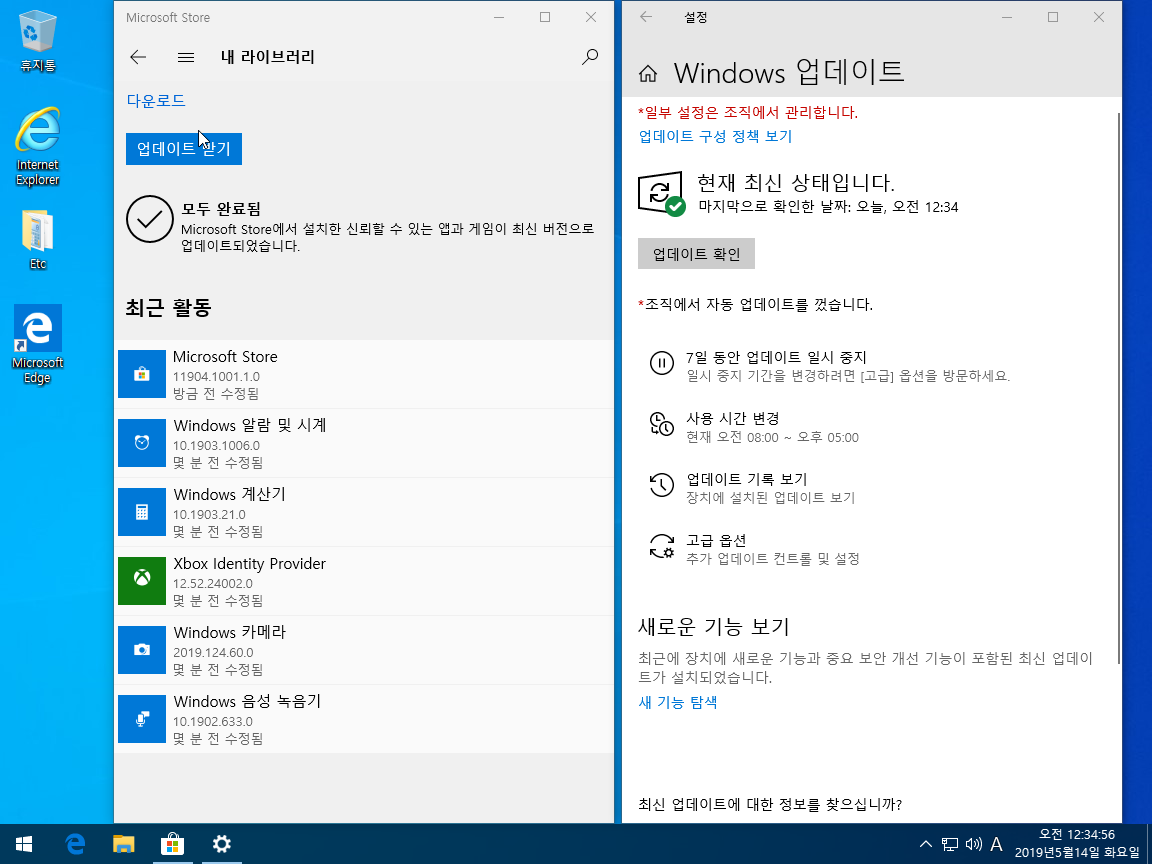Launch Edge from the taskbar

tap(75, 844)
